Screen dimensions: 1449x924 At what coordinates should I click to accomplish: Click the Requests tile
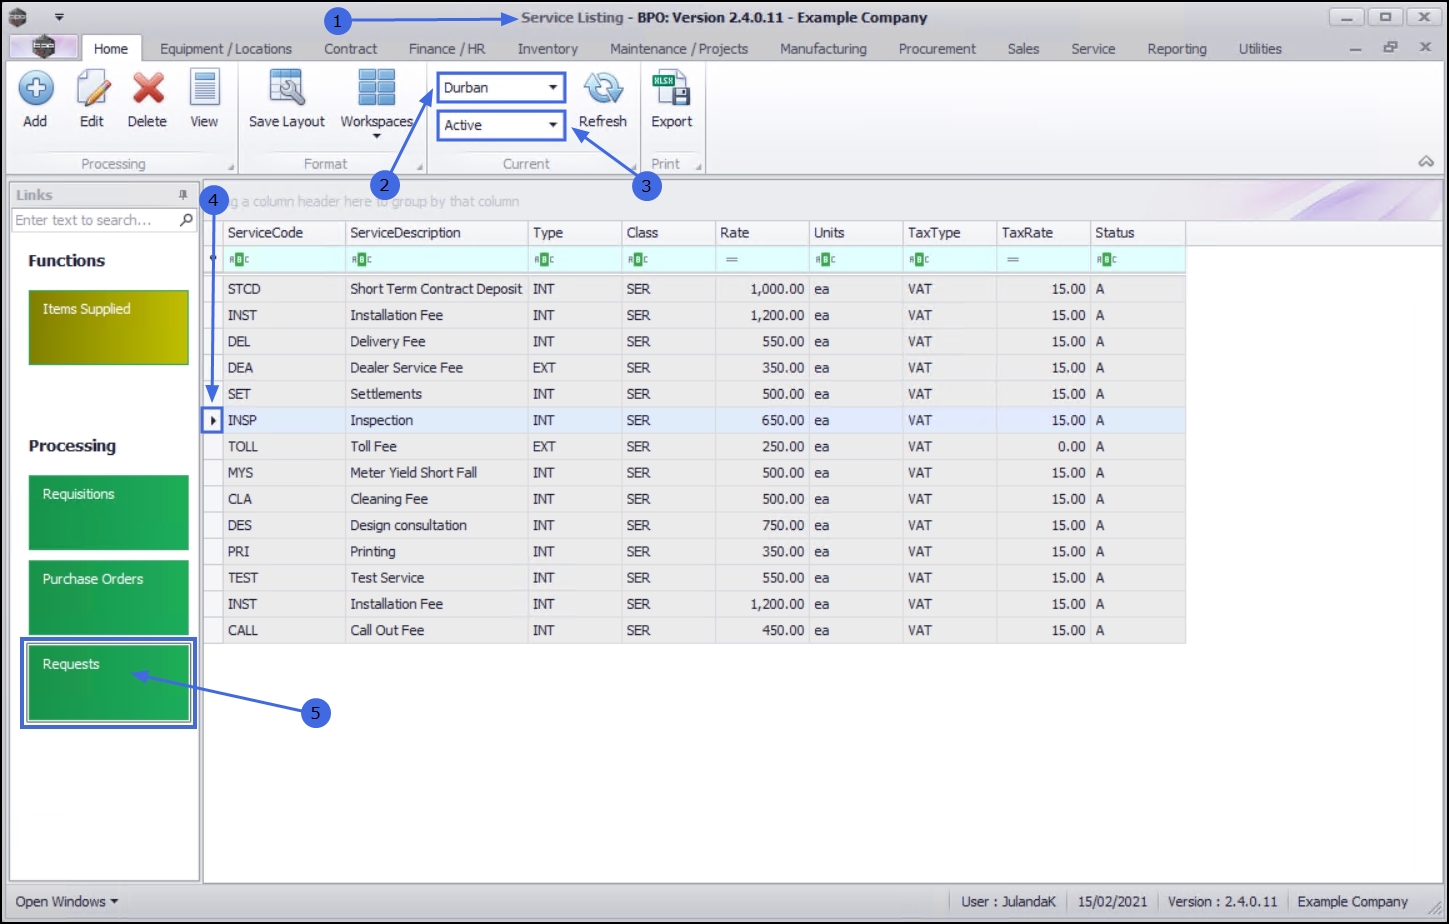pos(108,683)
